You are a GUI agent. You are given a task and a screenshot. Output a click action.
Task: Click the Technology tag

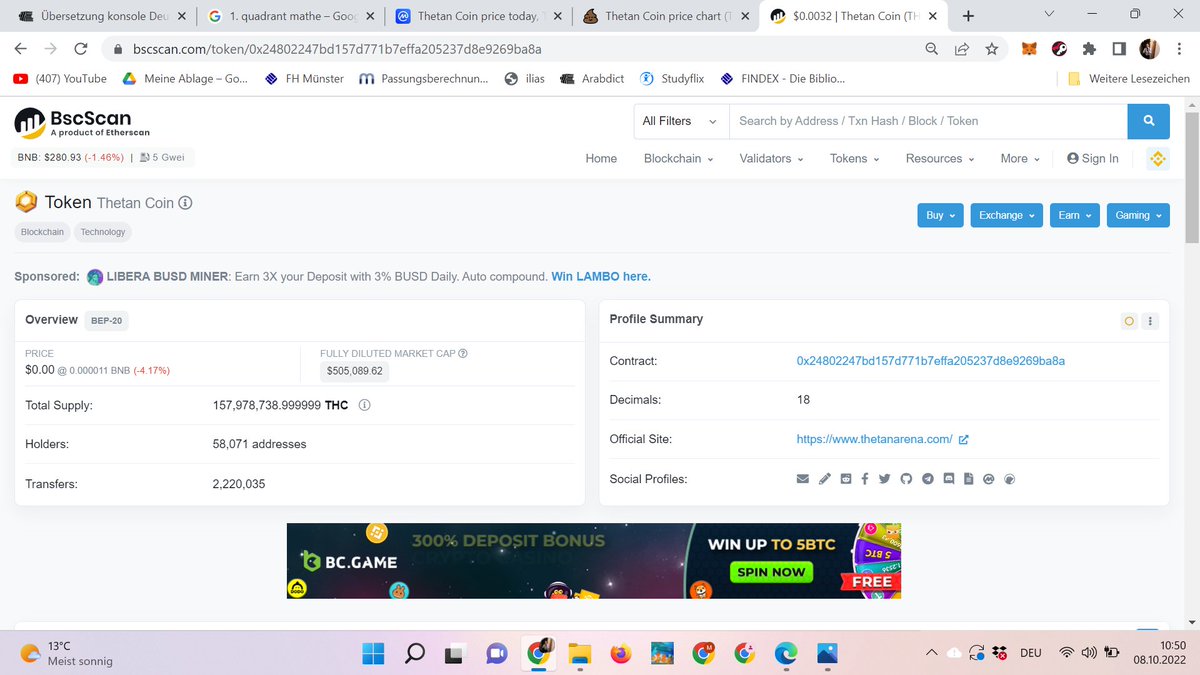103,232
